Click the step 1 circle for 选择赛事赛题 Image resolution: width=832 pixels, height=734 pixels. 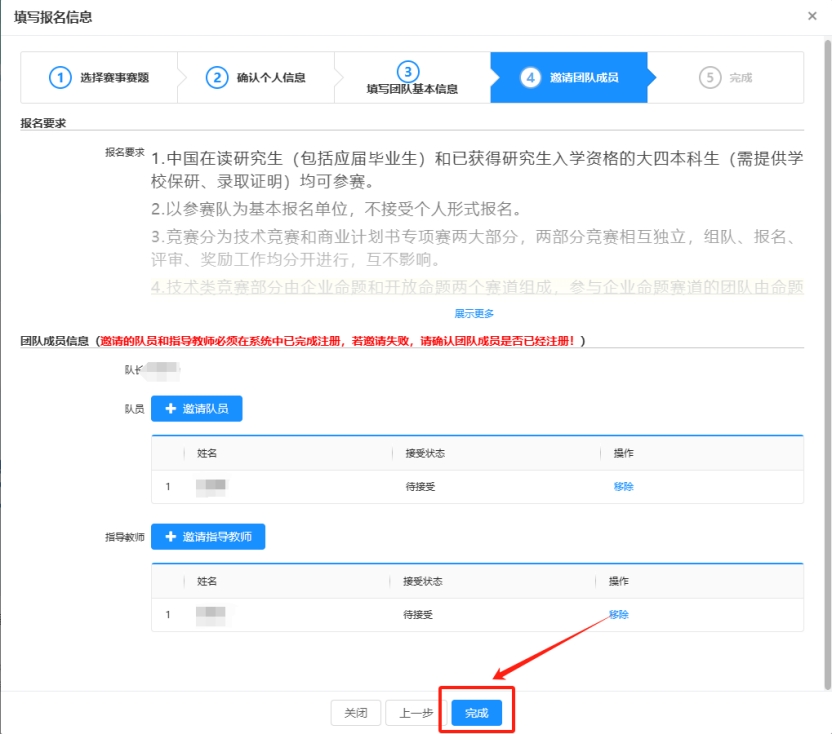(61, 77)
